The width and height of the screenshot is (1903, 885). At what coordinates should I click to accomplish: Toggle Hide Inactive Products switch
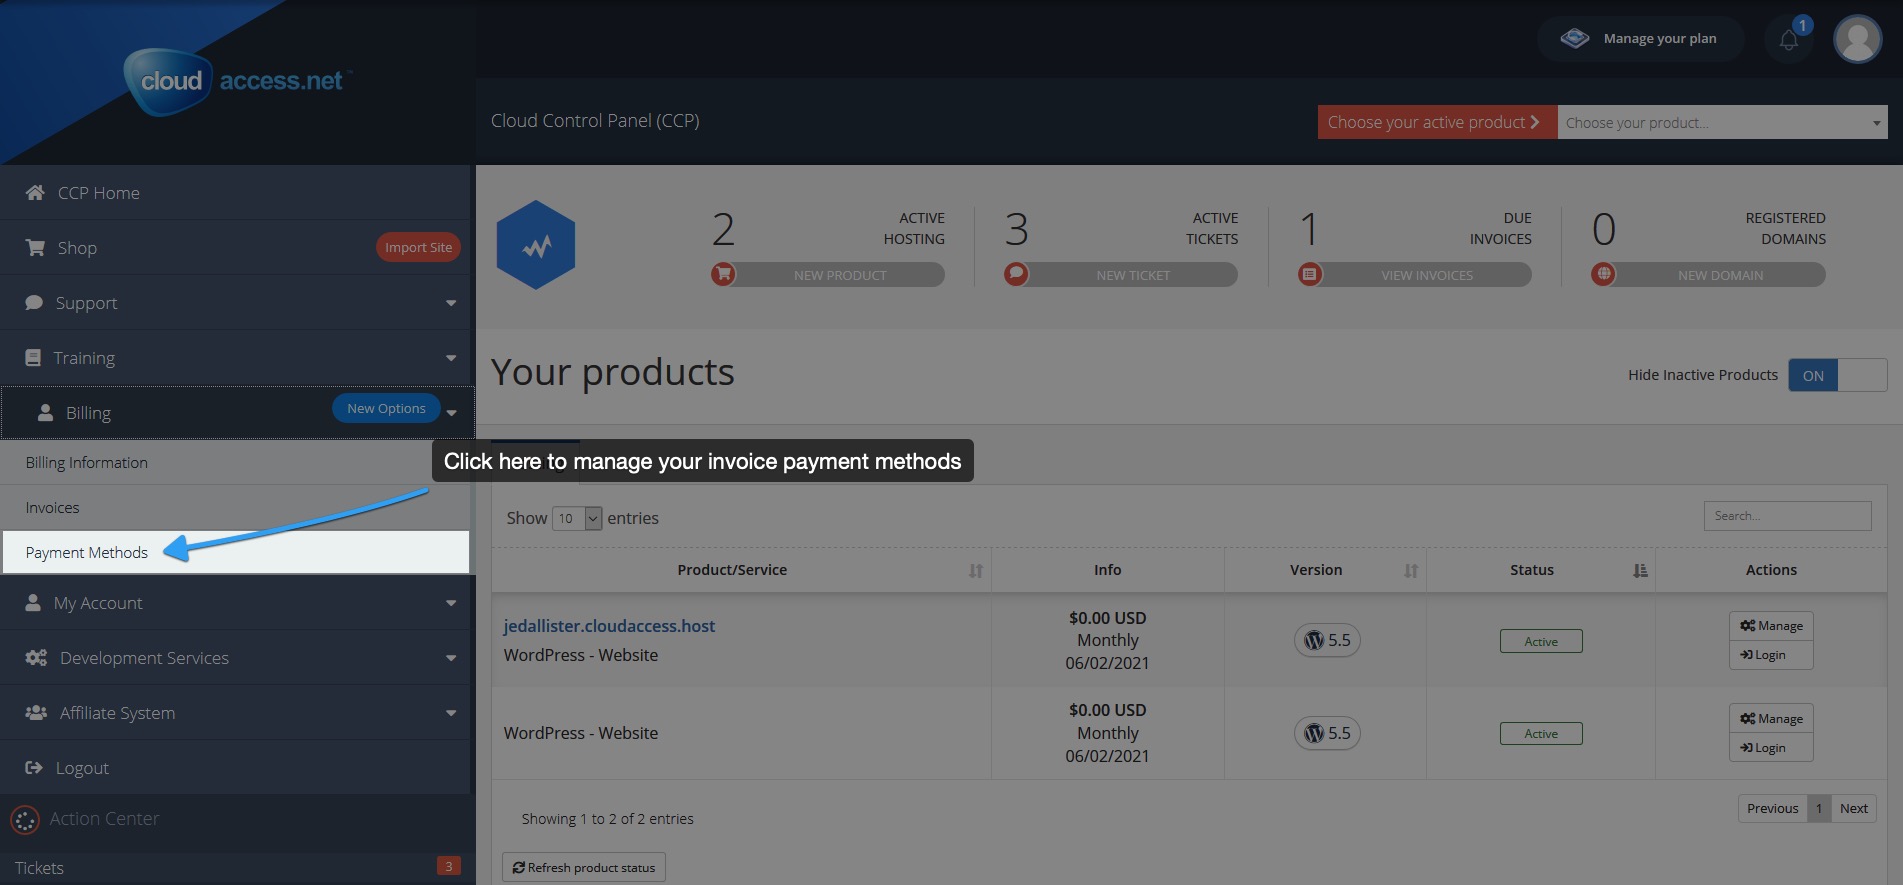pos(1837,375)
